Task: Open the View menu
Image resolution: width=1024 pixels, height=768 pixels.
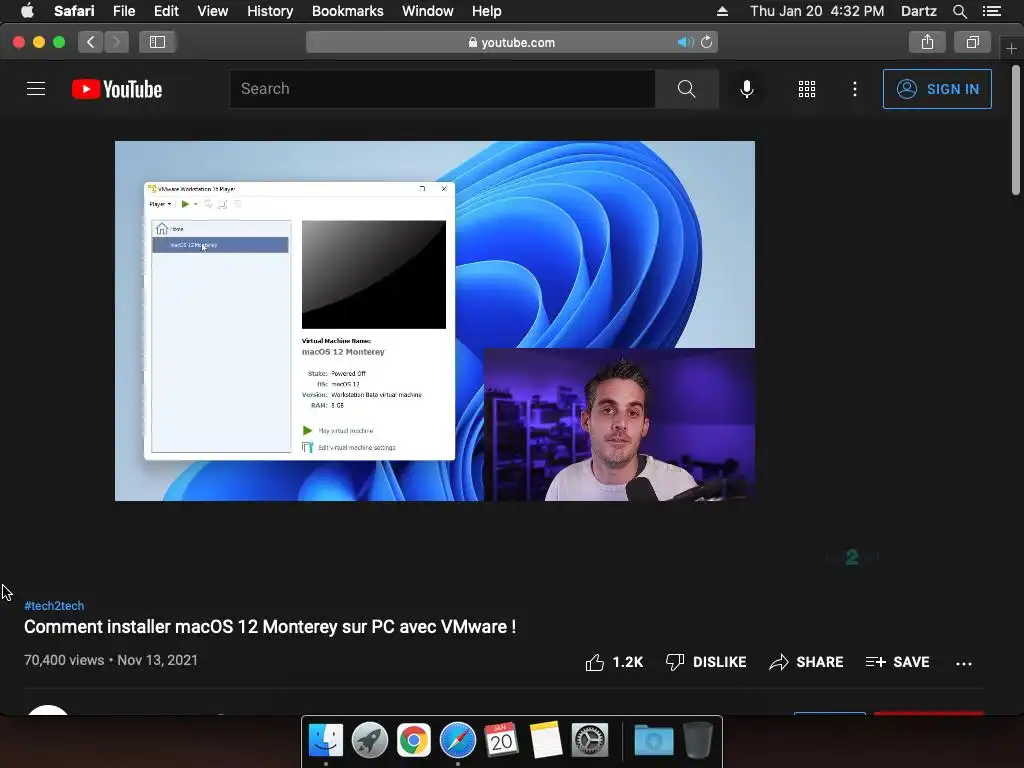Action: point(213,11)
